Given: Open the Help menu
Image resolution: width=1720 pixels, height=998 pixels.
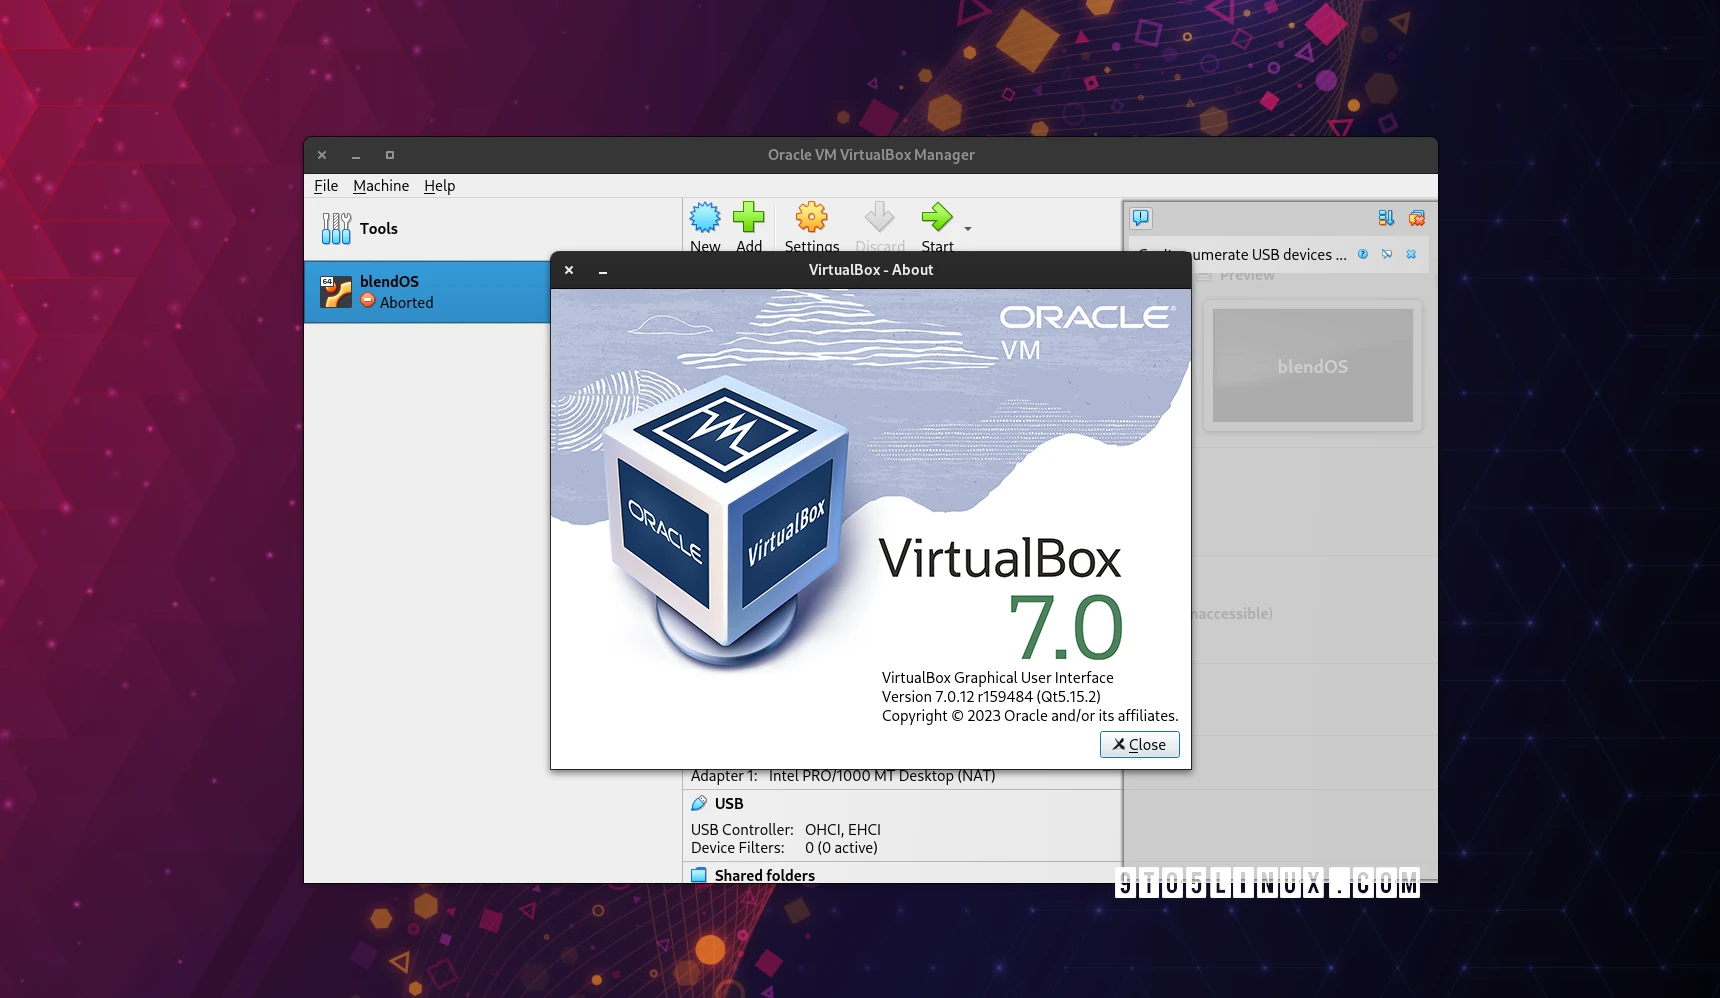Looking at the screenshot, I should pos(438,185).
